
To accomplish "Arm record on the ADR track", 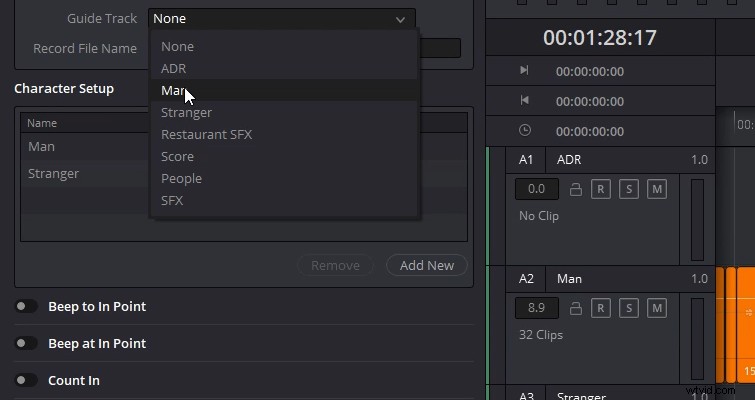I will pyautogui.click(x=600, y=189).
